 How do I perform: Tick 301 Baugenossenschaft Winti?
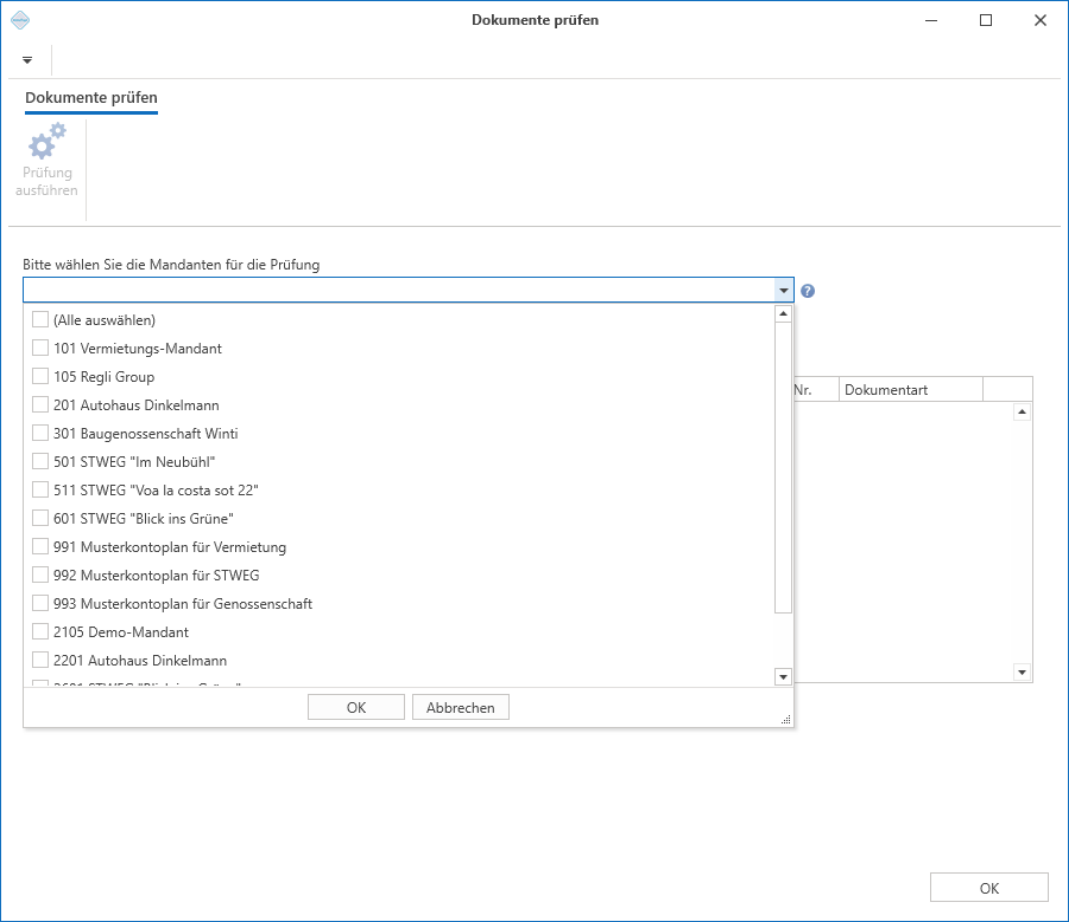[40, 433]
